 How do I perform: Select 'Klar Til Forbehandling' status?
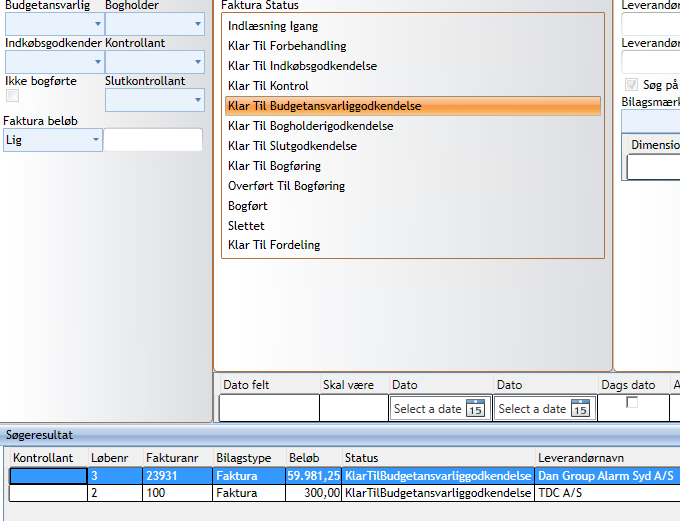tap(413, 46)
